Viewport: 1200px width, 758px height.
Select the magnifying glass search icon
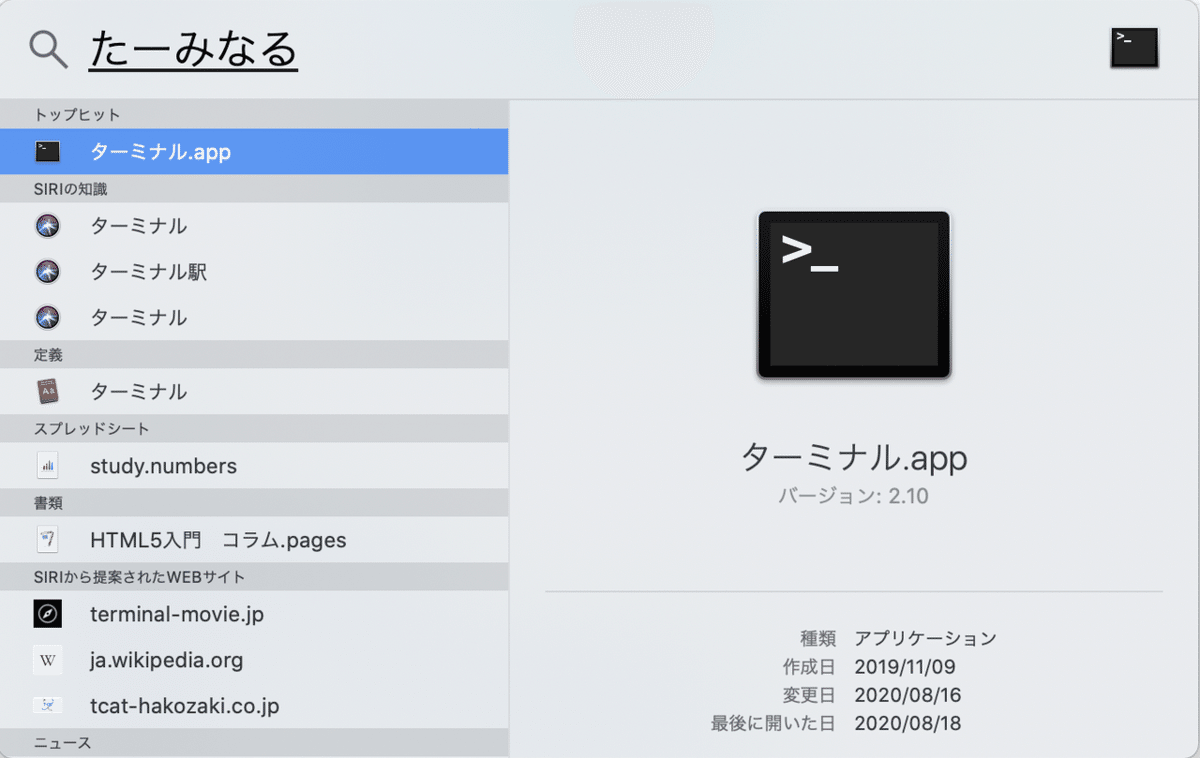pyautogui.click(x=45, y=49)
